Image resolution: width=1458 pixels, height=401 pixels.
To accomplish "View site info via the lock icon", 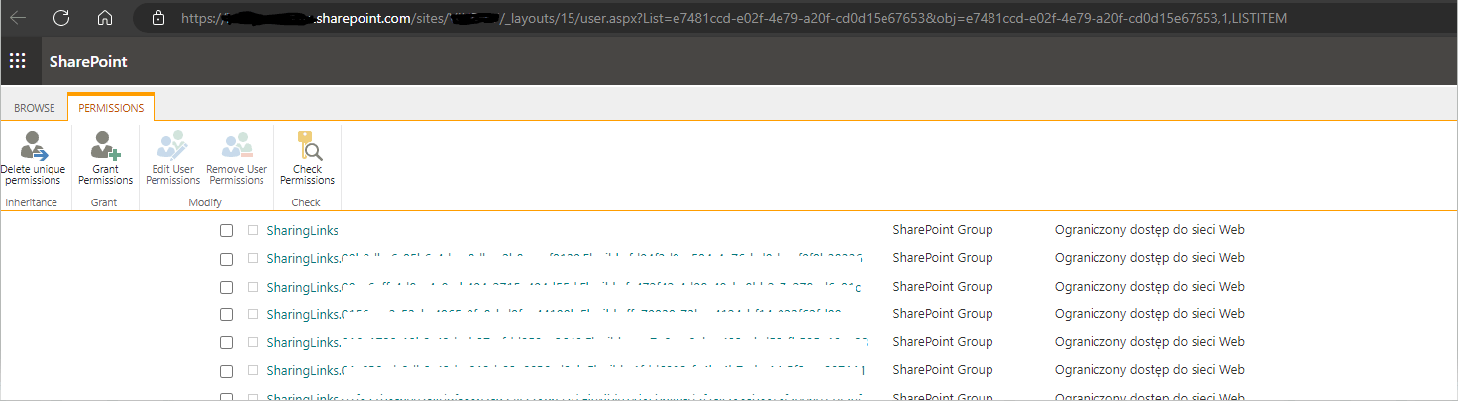I will tap(158, 17).
